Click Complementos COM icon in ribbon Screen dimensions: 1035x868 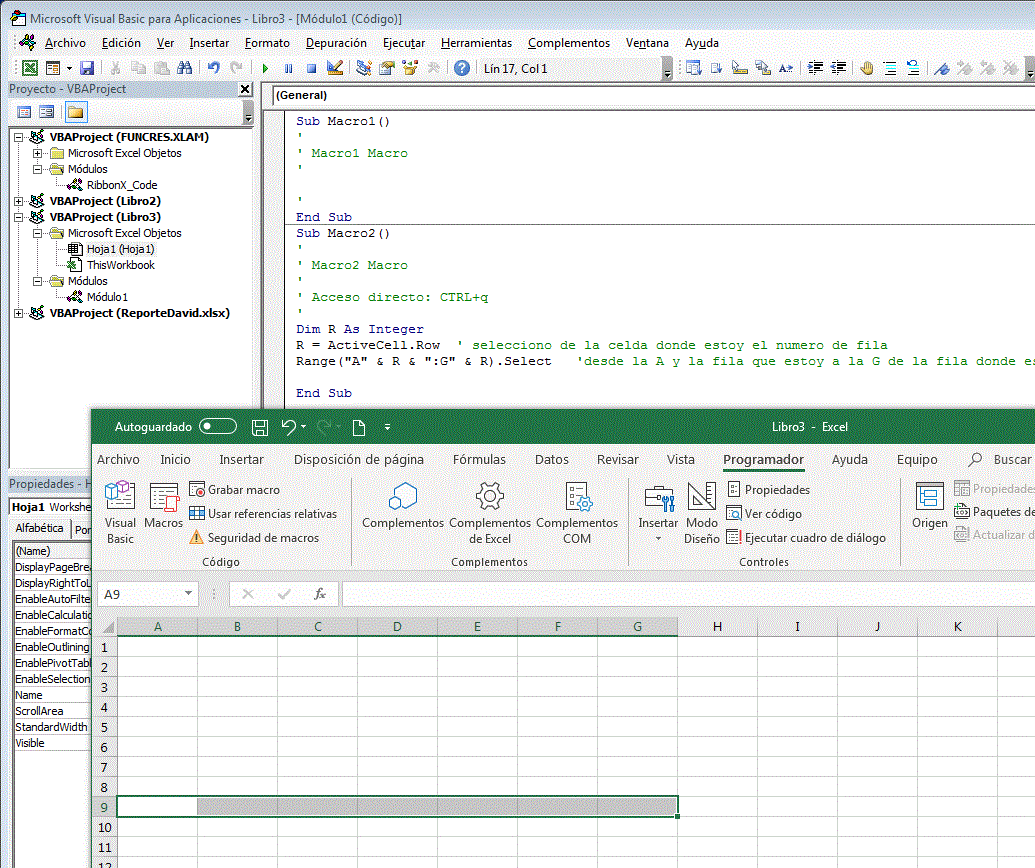coord(577,514)
